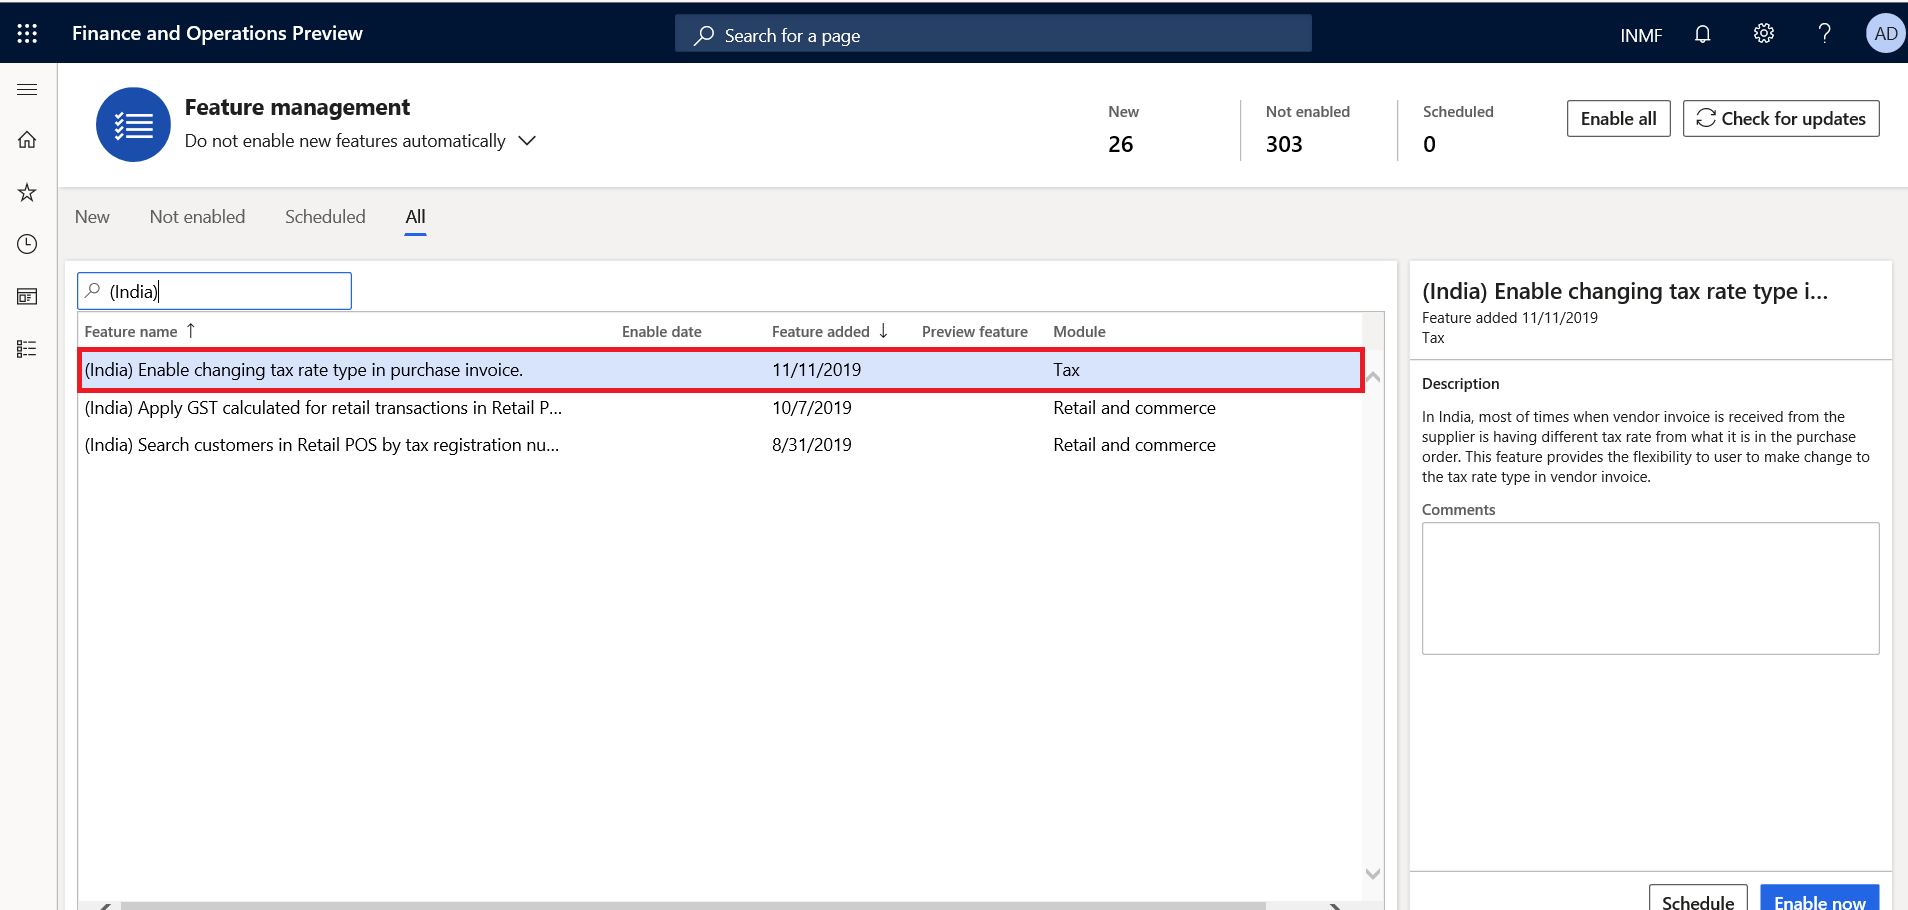This screenshot has width=1908, height=910.
Task: Click the Module column header
Action: click(x=1079, y=332)
